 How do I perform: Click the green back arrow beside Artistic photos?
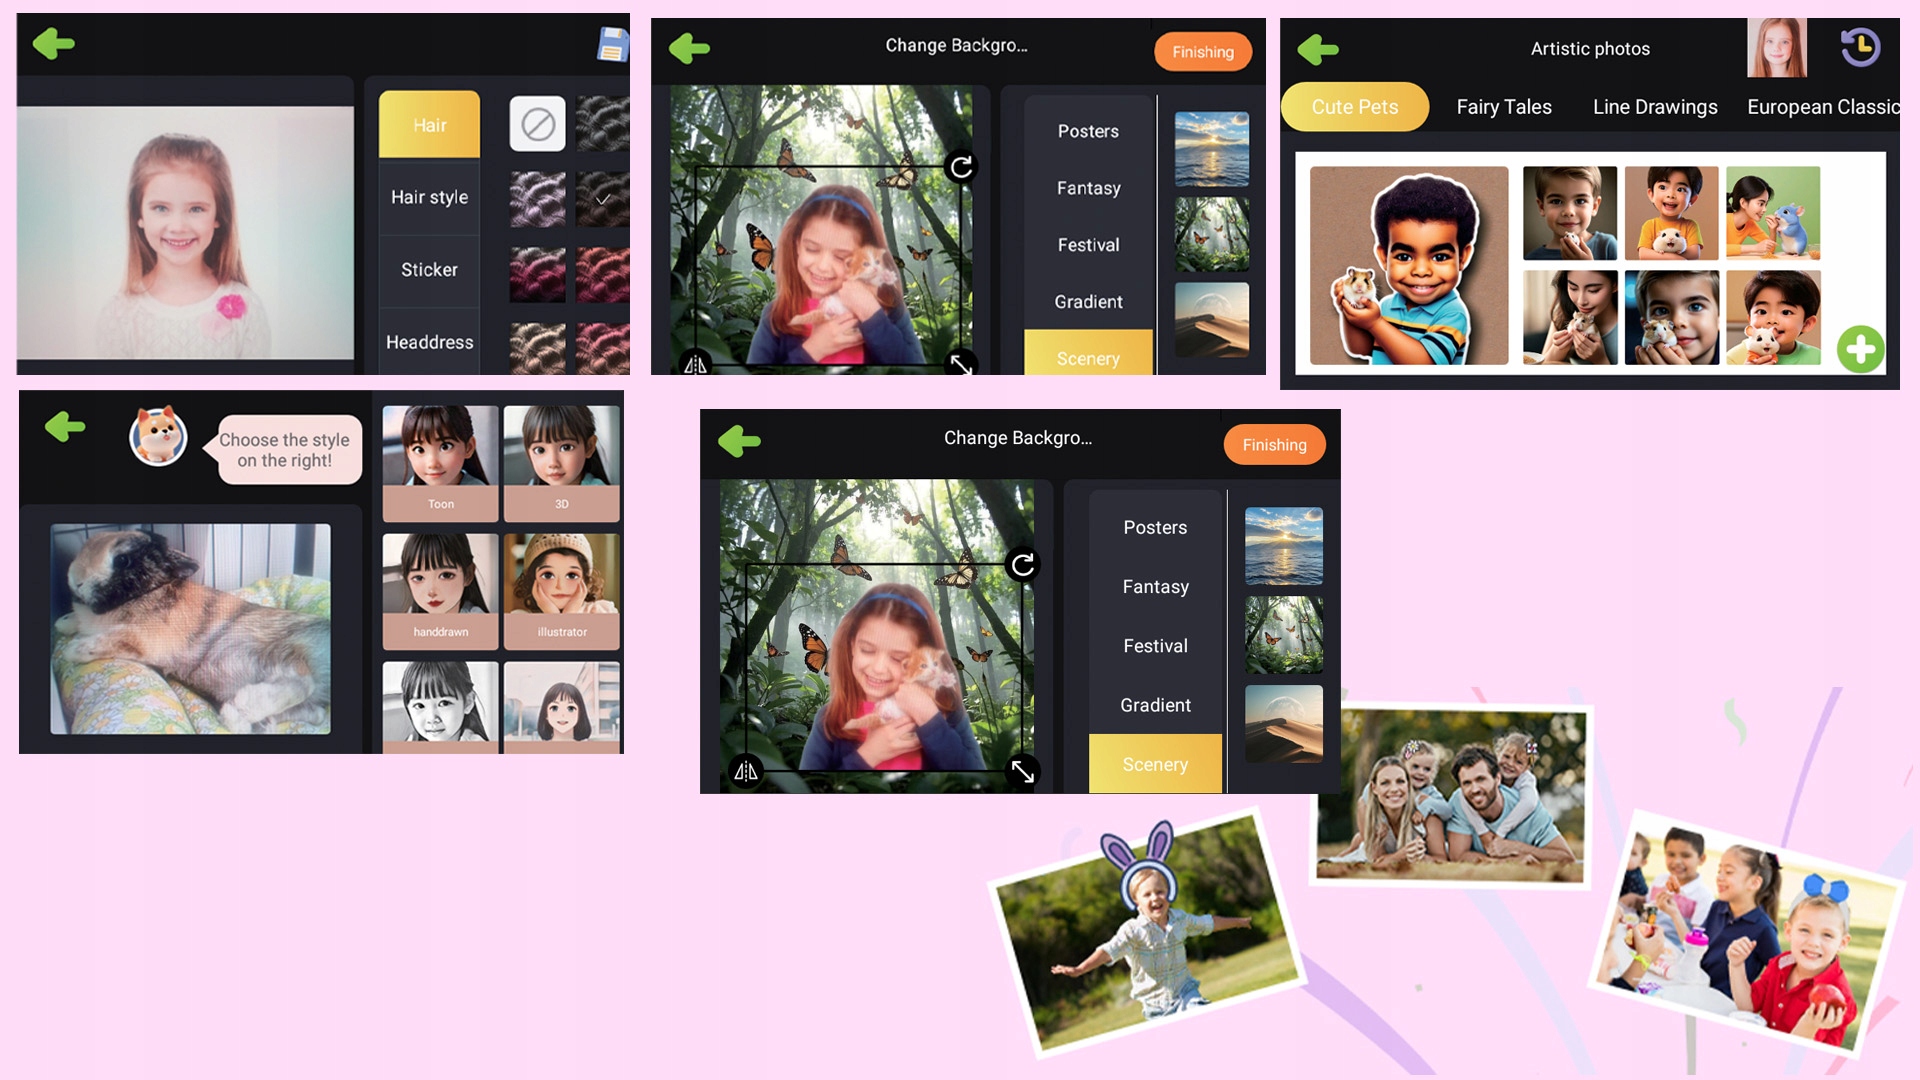coord(1317,49)
